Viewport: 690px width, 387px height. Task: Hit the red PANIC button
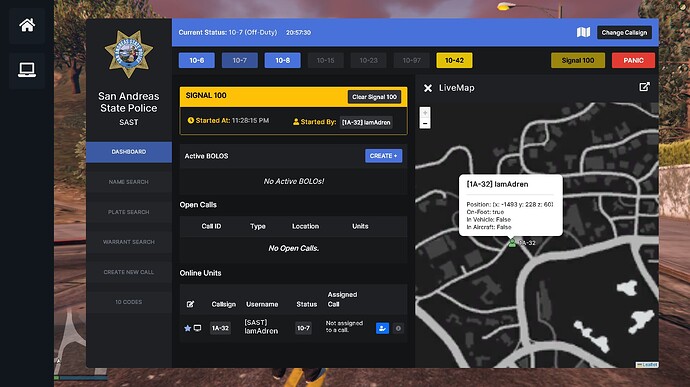633,60
